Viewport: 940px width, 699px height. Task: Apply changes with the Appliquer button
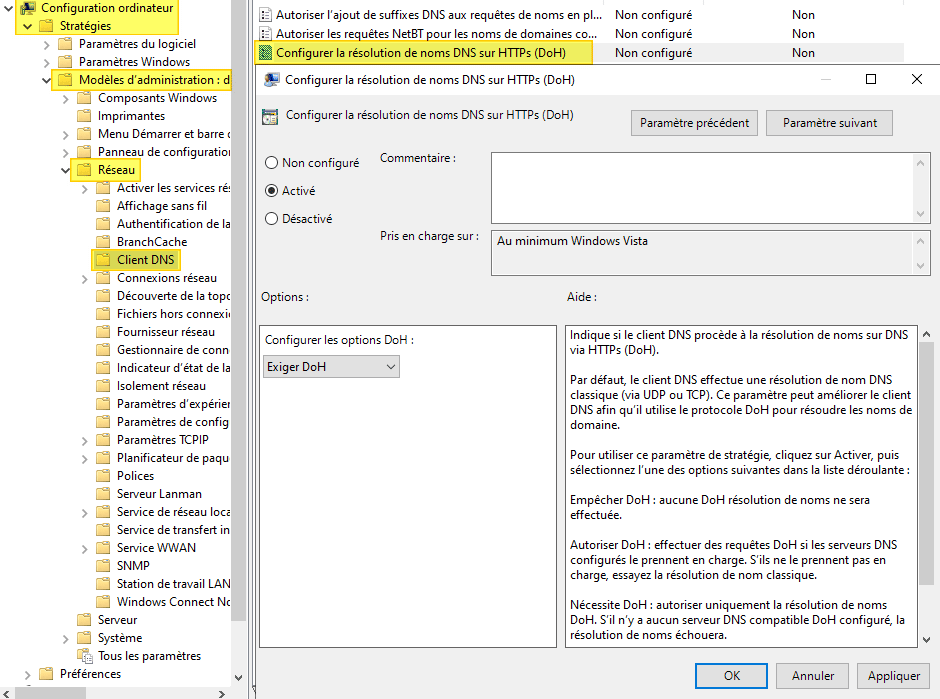(x=893, y=676)
